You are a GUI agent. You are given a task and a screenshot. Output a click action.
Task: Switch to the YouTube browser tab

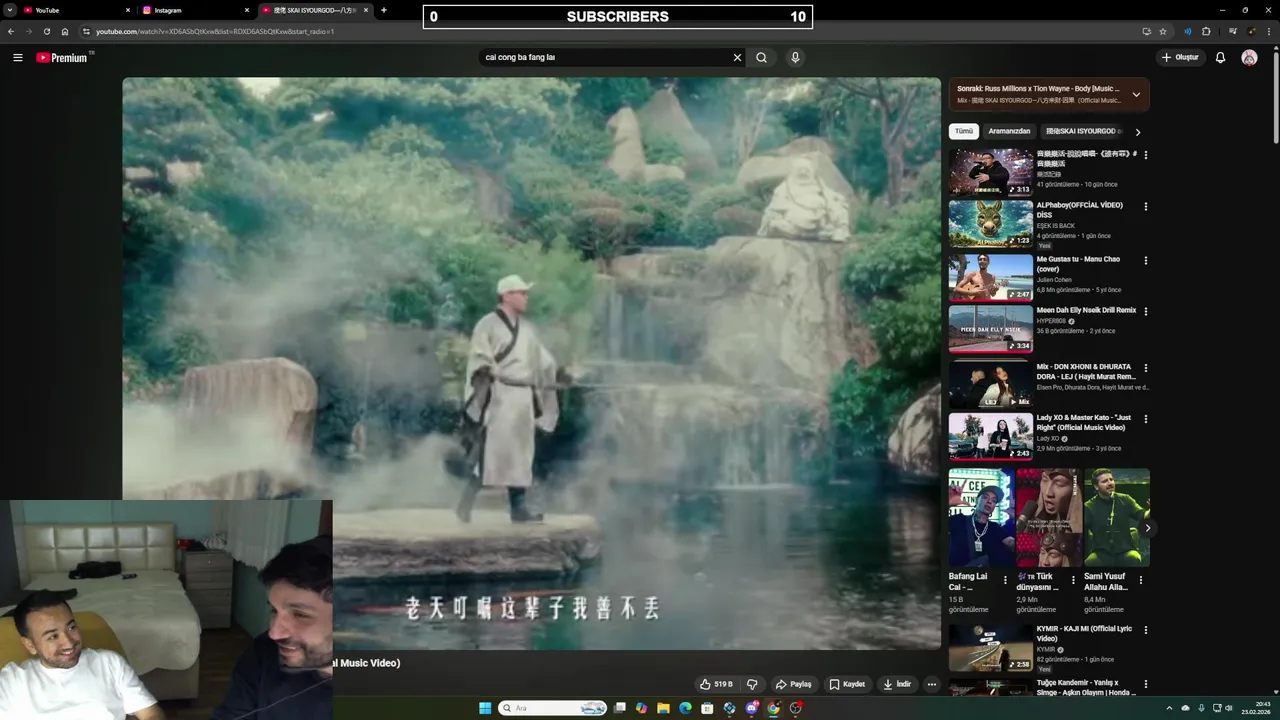(x=78, y=10)
